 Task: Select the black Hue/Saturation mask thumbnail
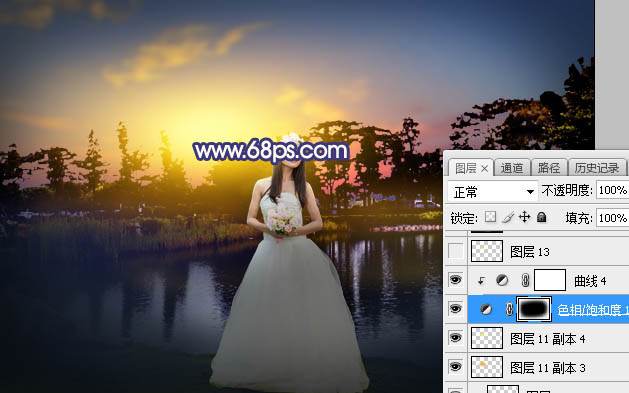[x=534, y=309]
